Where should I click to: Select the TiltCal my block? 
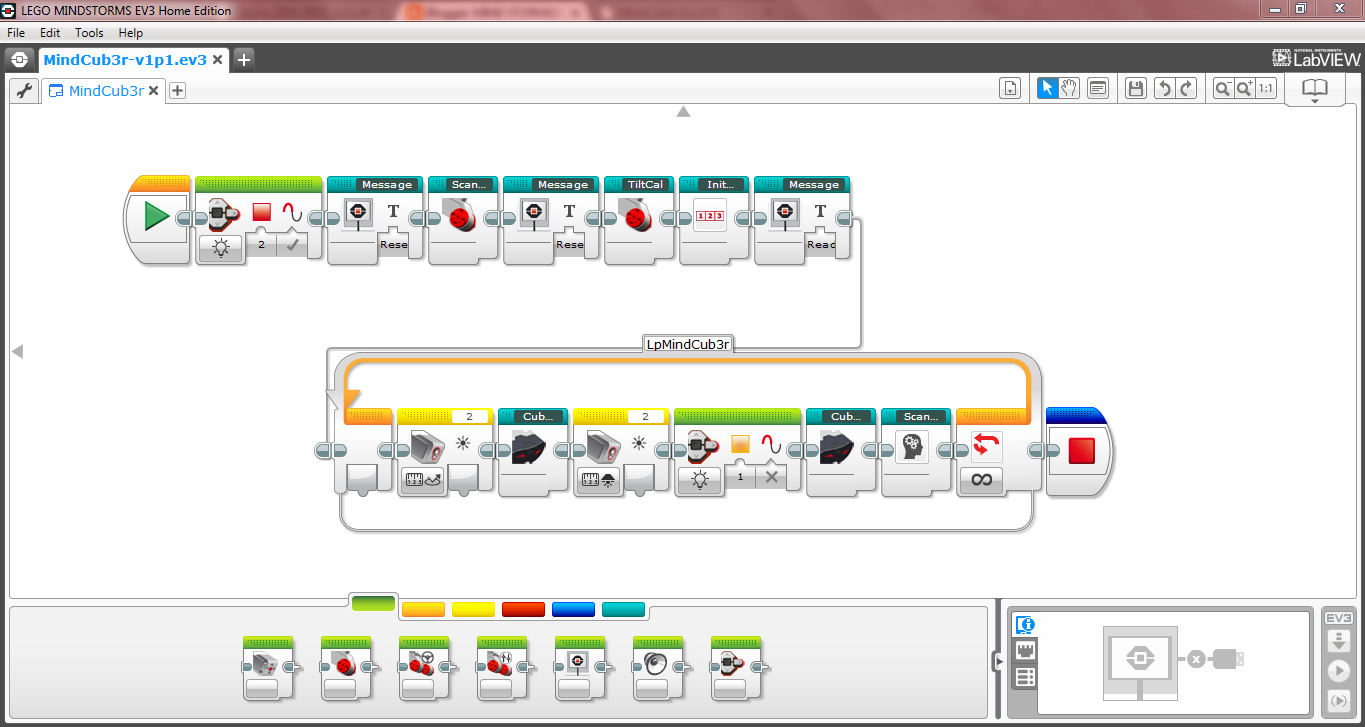639,219
